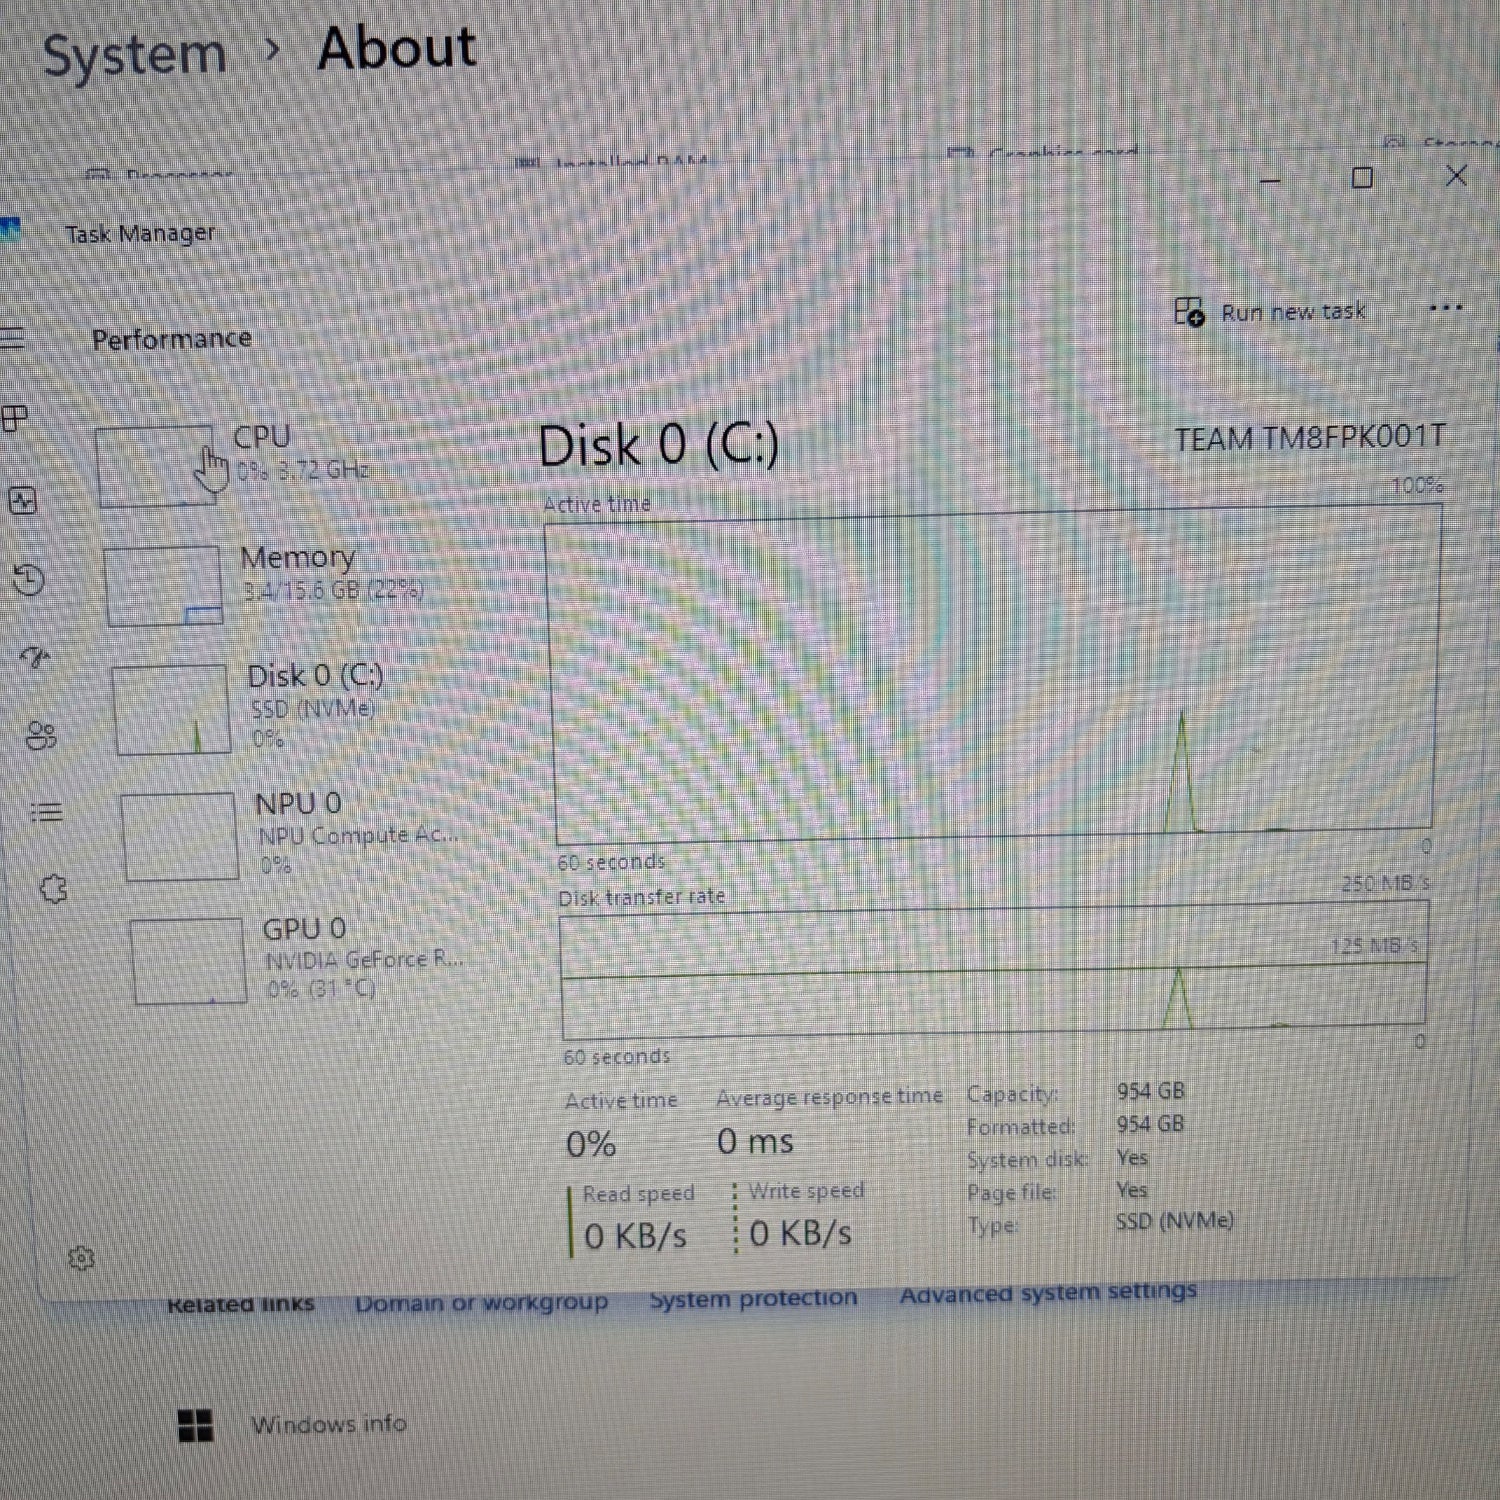This screenshot has width=1500, height=1500.
Task: Open Advanced system settings link in Settings
Action: click(1047, 1292)
